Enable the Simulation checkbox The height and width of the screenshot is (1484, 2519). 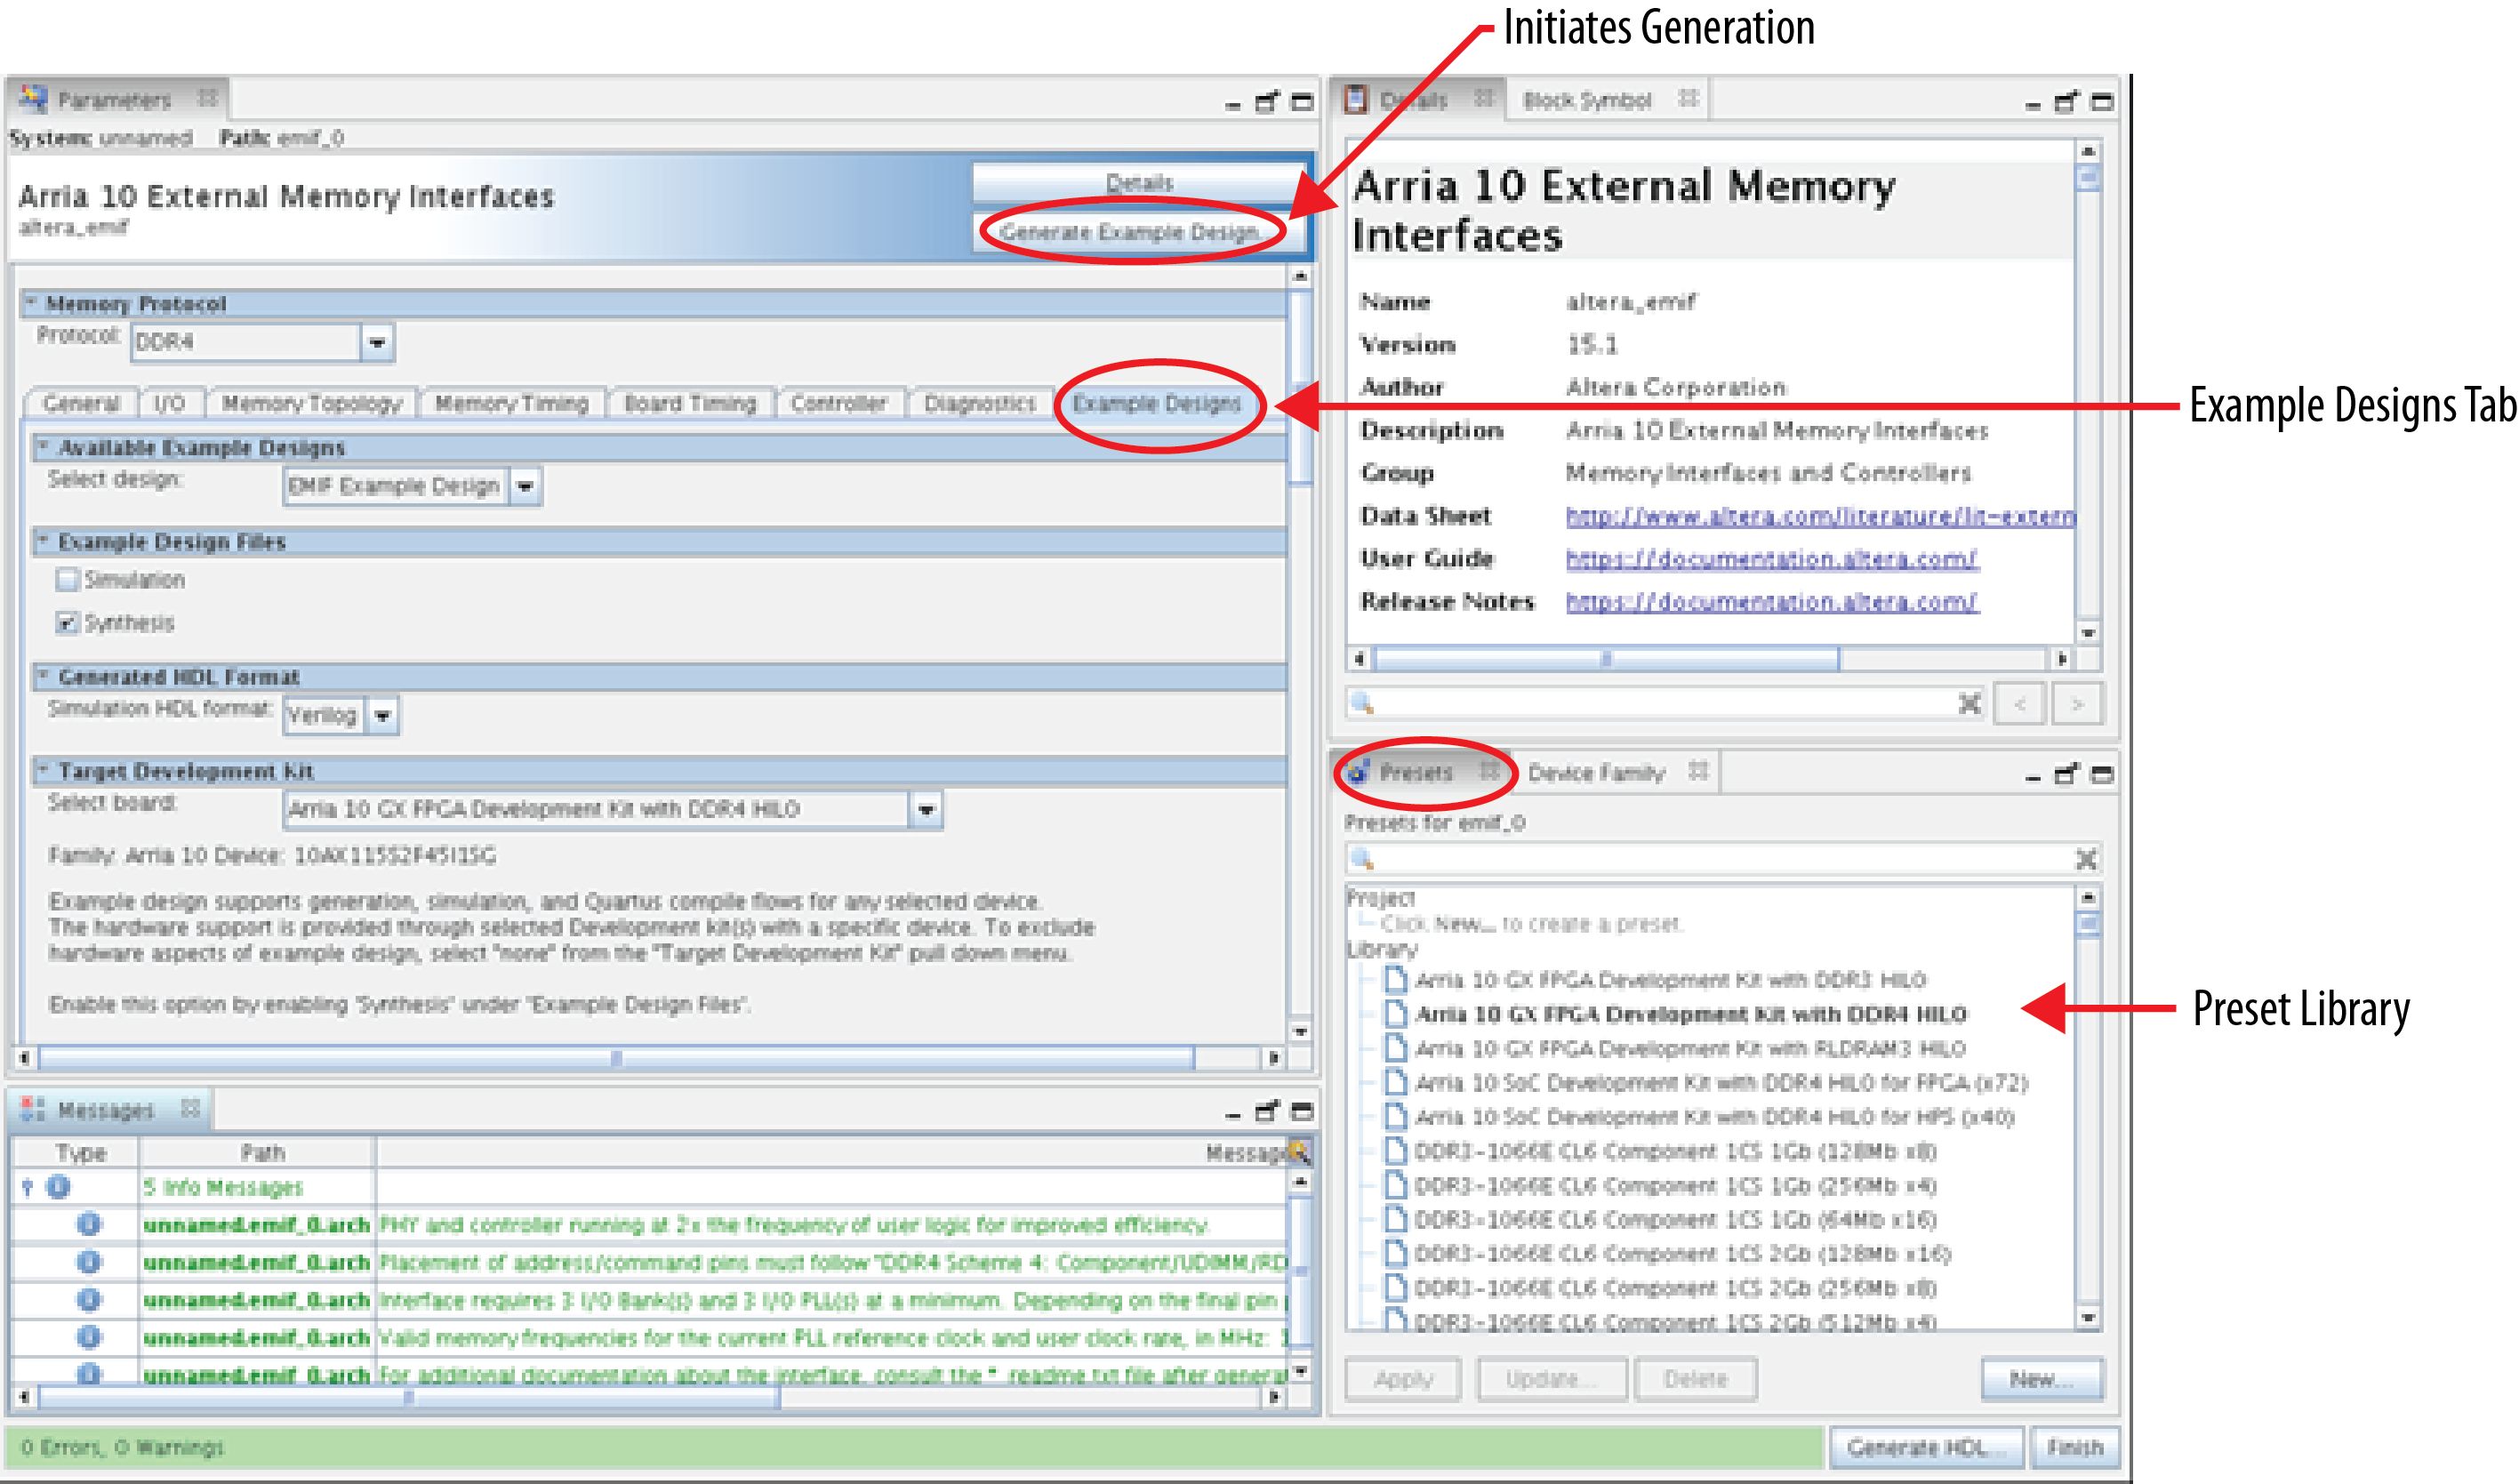tap(67, 579)
